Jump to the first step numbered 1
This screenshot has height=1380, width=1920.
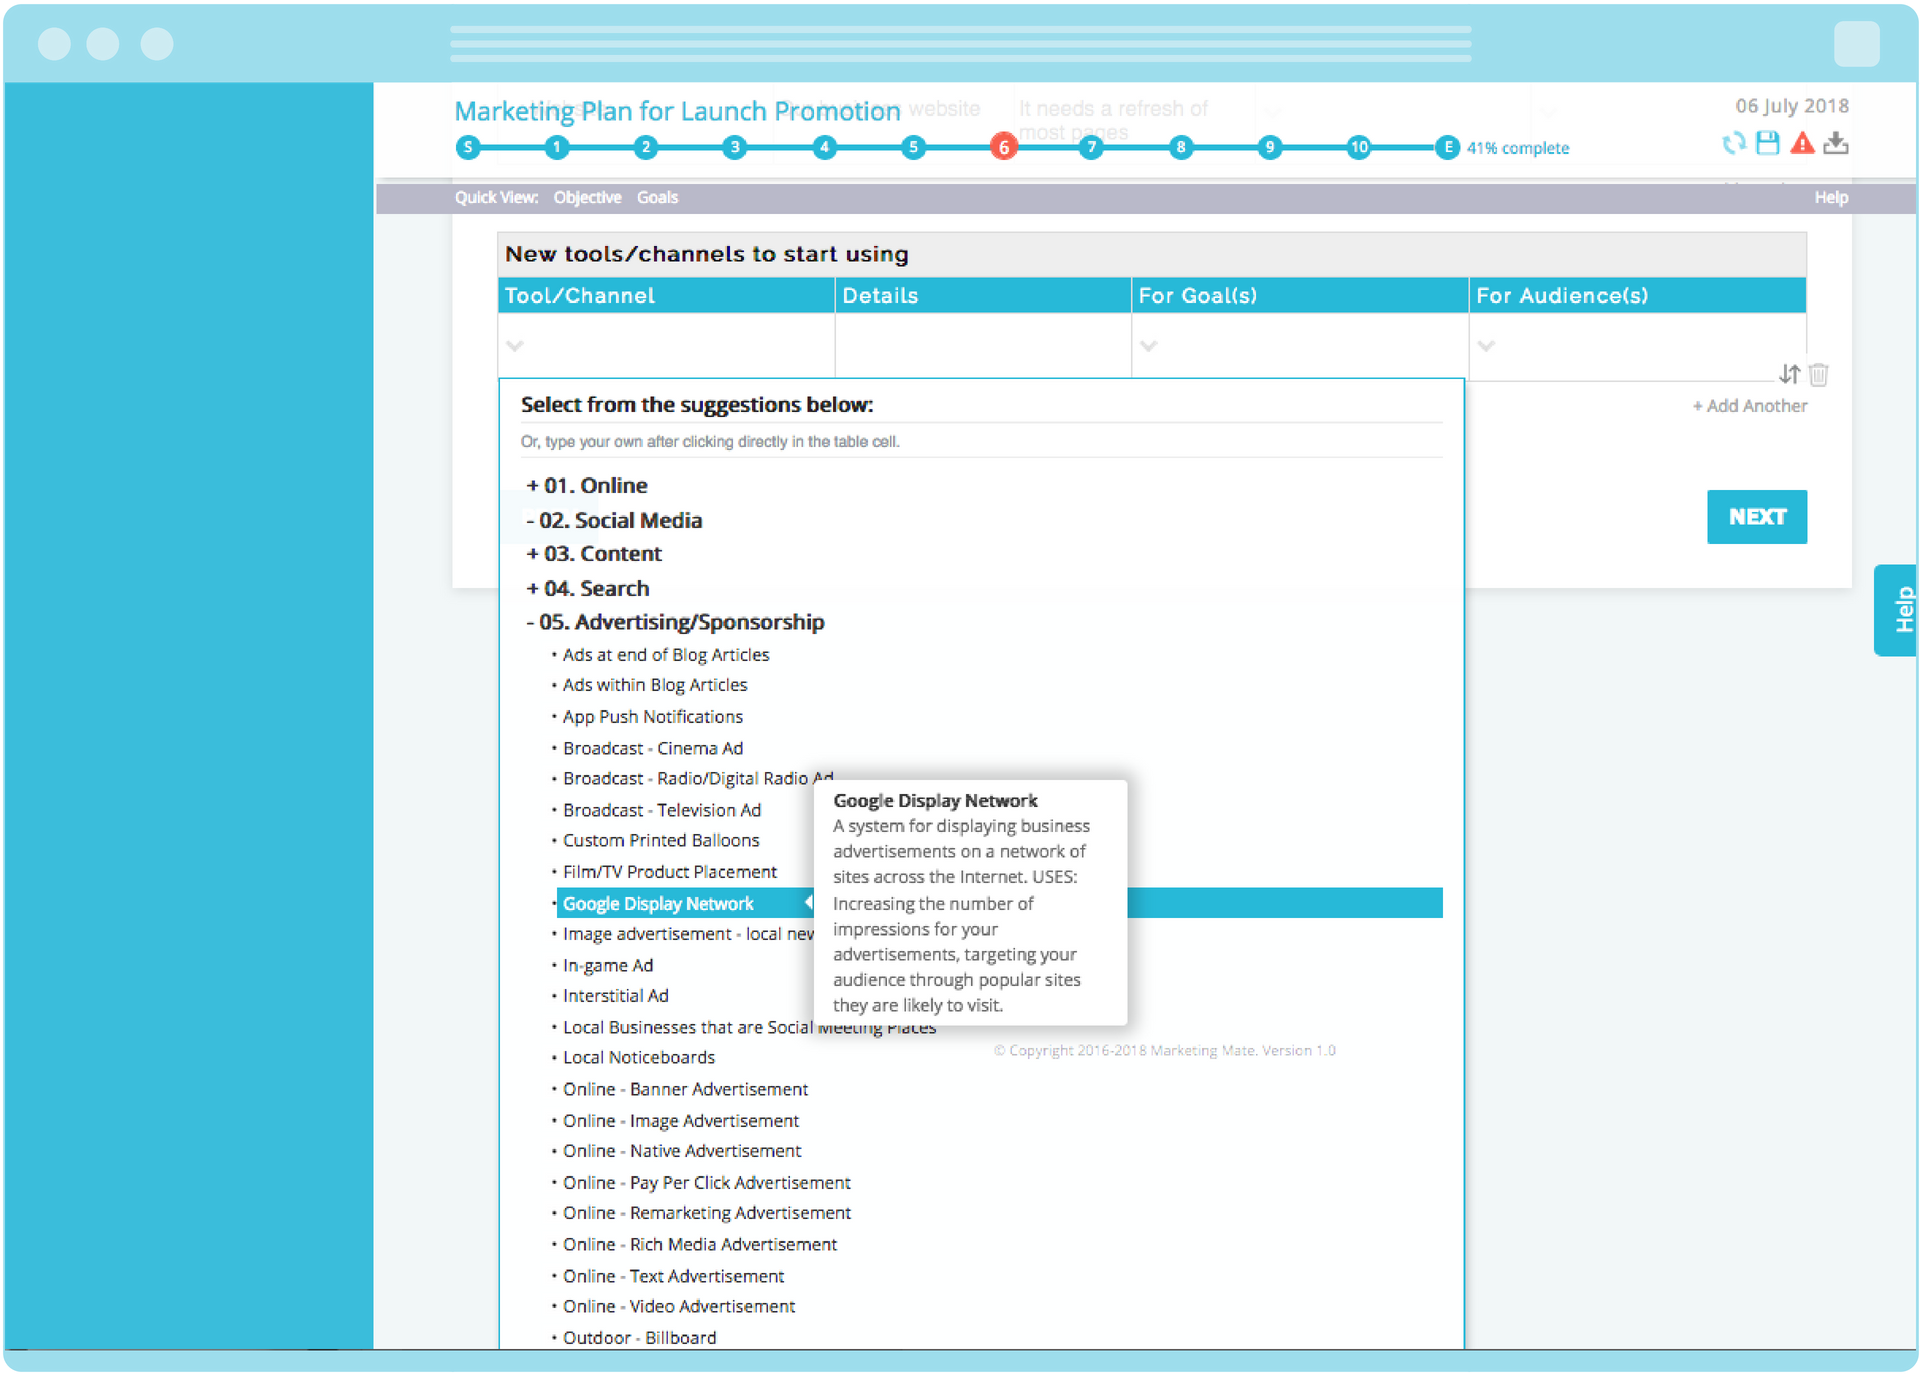pos(557,147)
